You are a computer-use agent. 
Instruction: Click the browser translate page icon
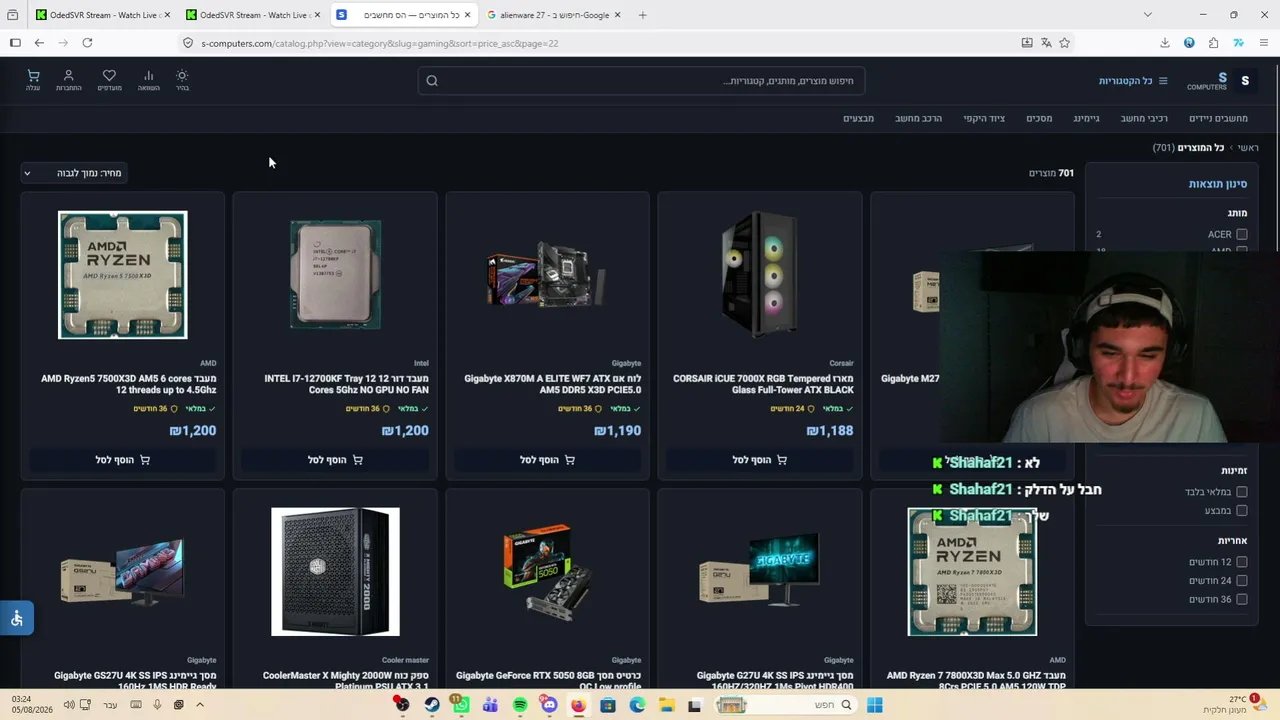pos(1046,43)
